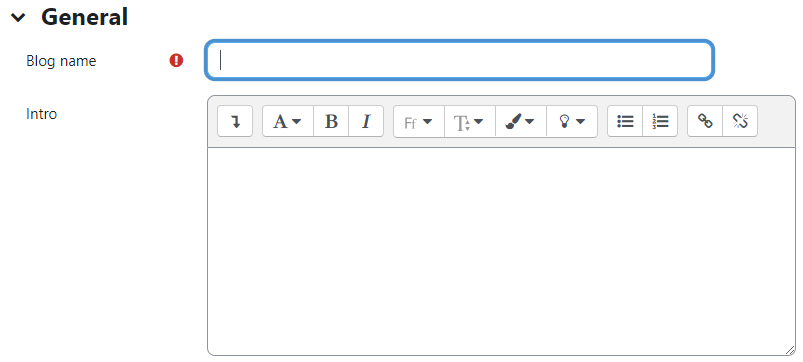Open the font size dropdown
803x362 pixels.
pyautogui.click(x=470, y=122)
